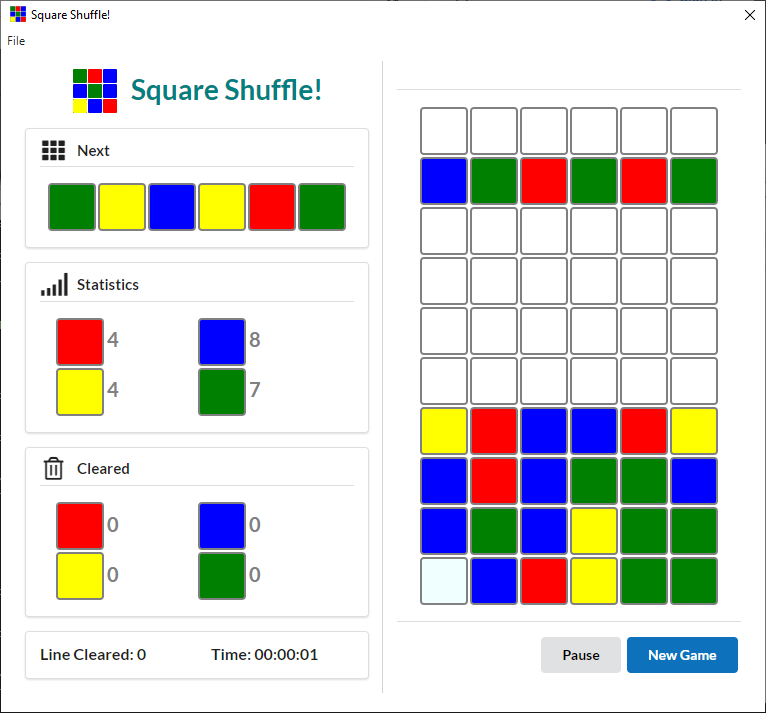Click the app icon in title bar
766x713 pixels.
17,14
